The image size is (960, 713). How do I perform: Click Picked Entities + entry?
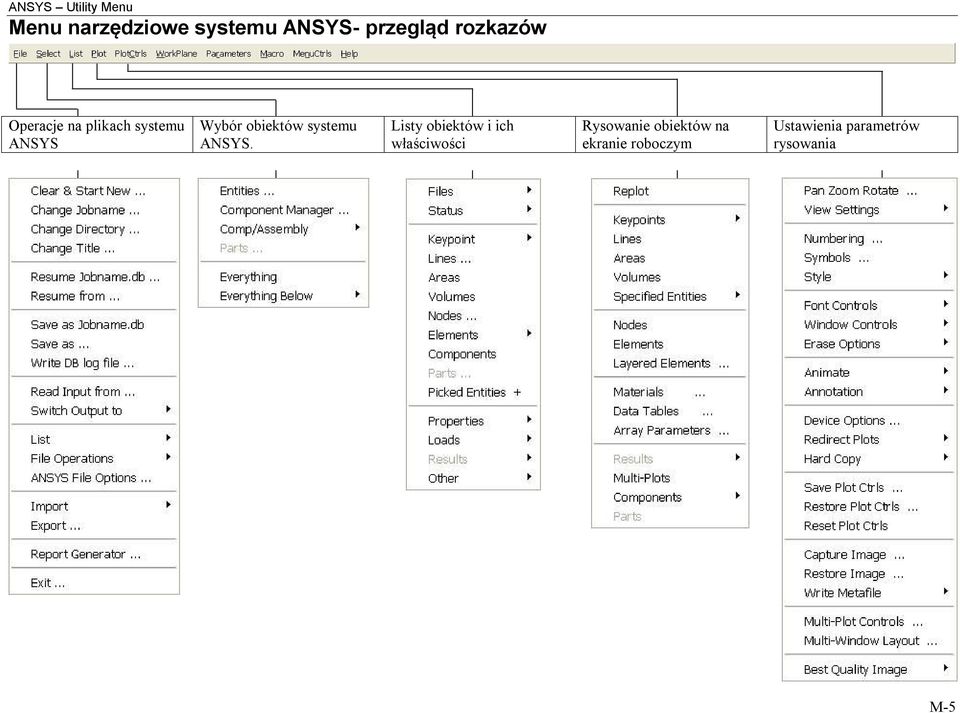(x=473, y=392)
